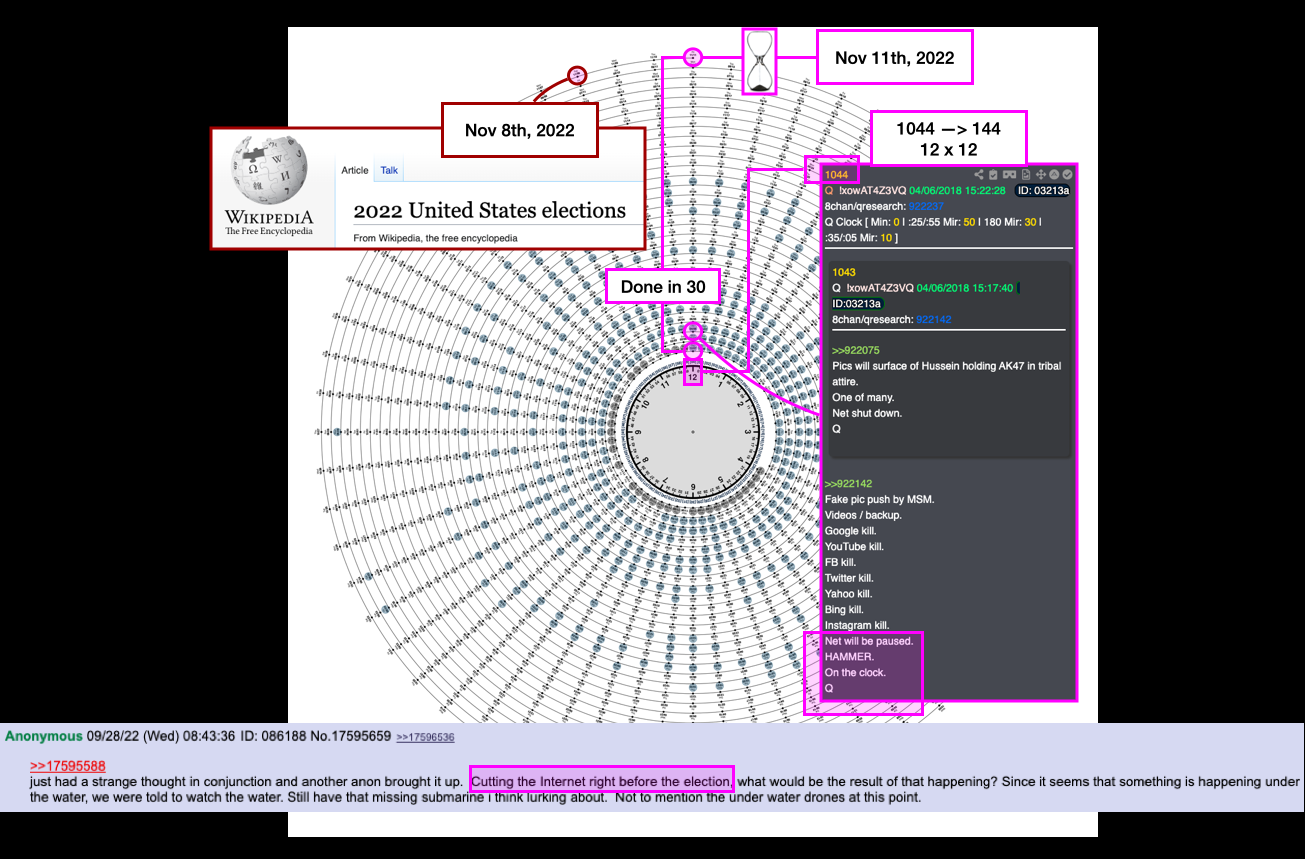Click the 'Net will be paused.' line
Screen dimensions: 1305x859
[869, 641]
